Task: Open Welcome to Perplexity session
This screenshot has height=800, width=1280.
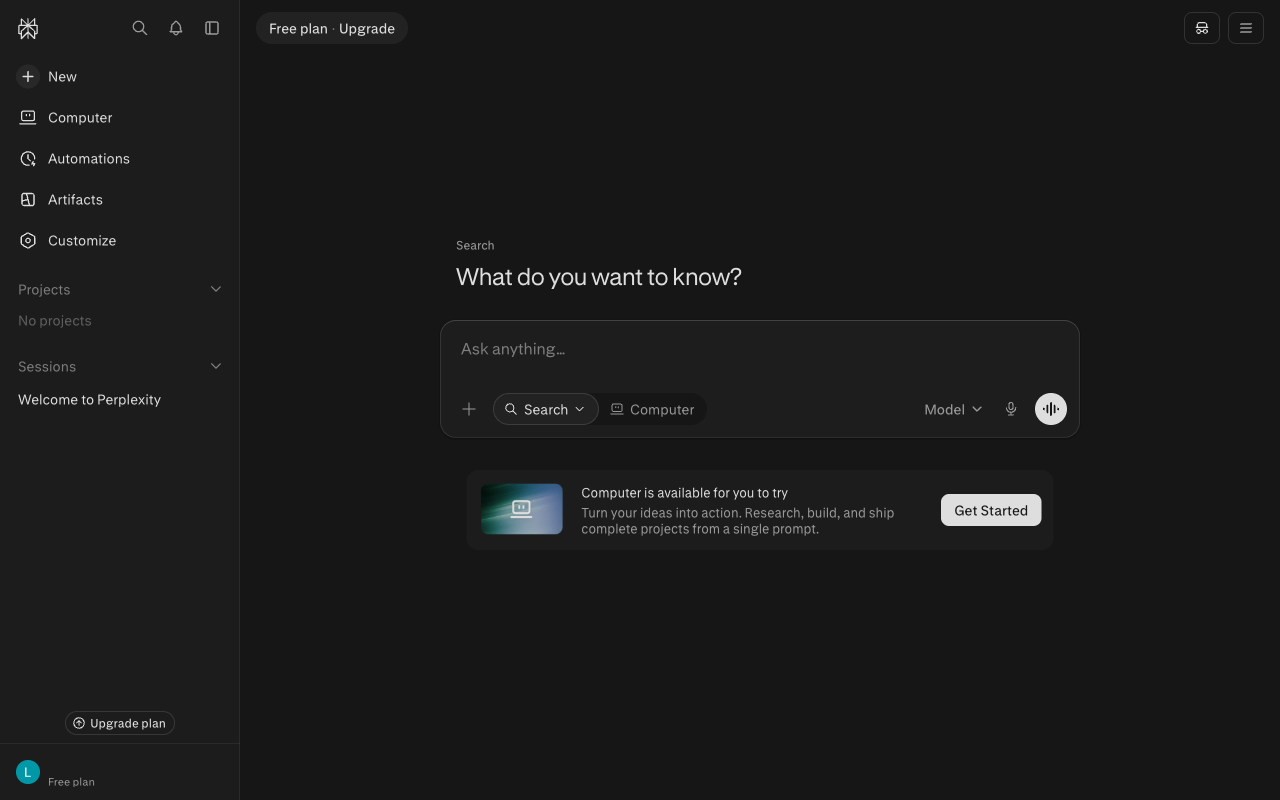Action: point(120,399)
